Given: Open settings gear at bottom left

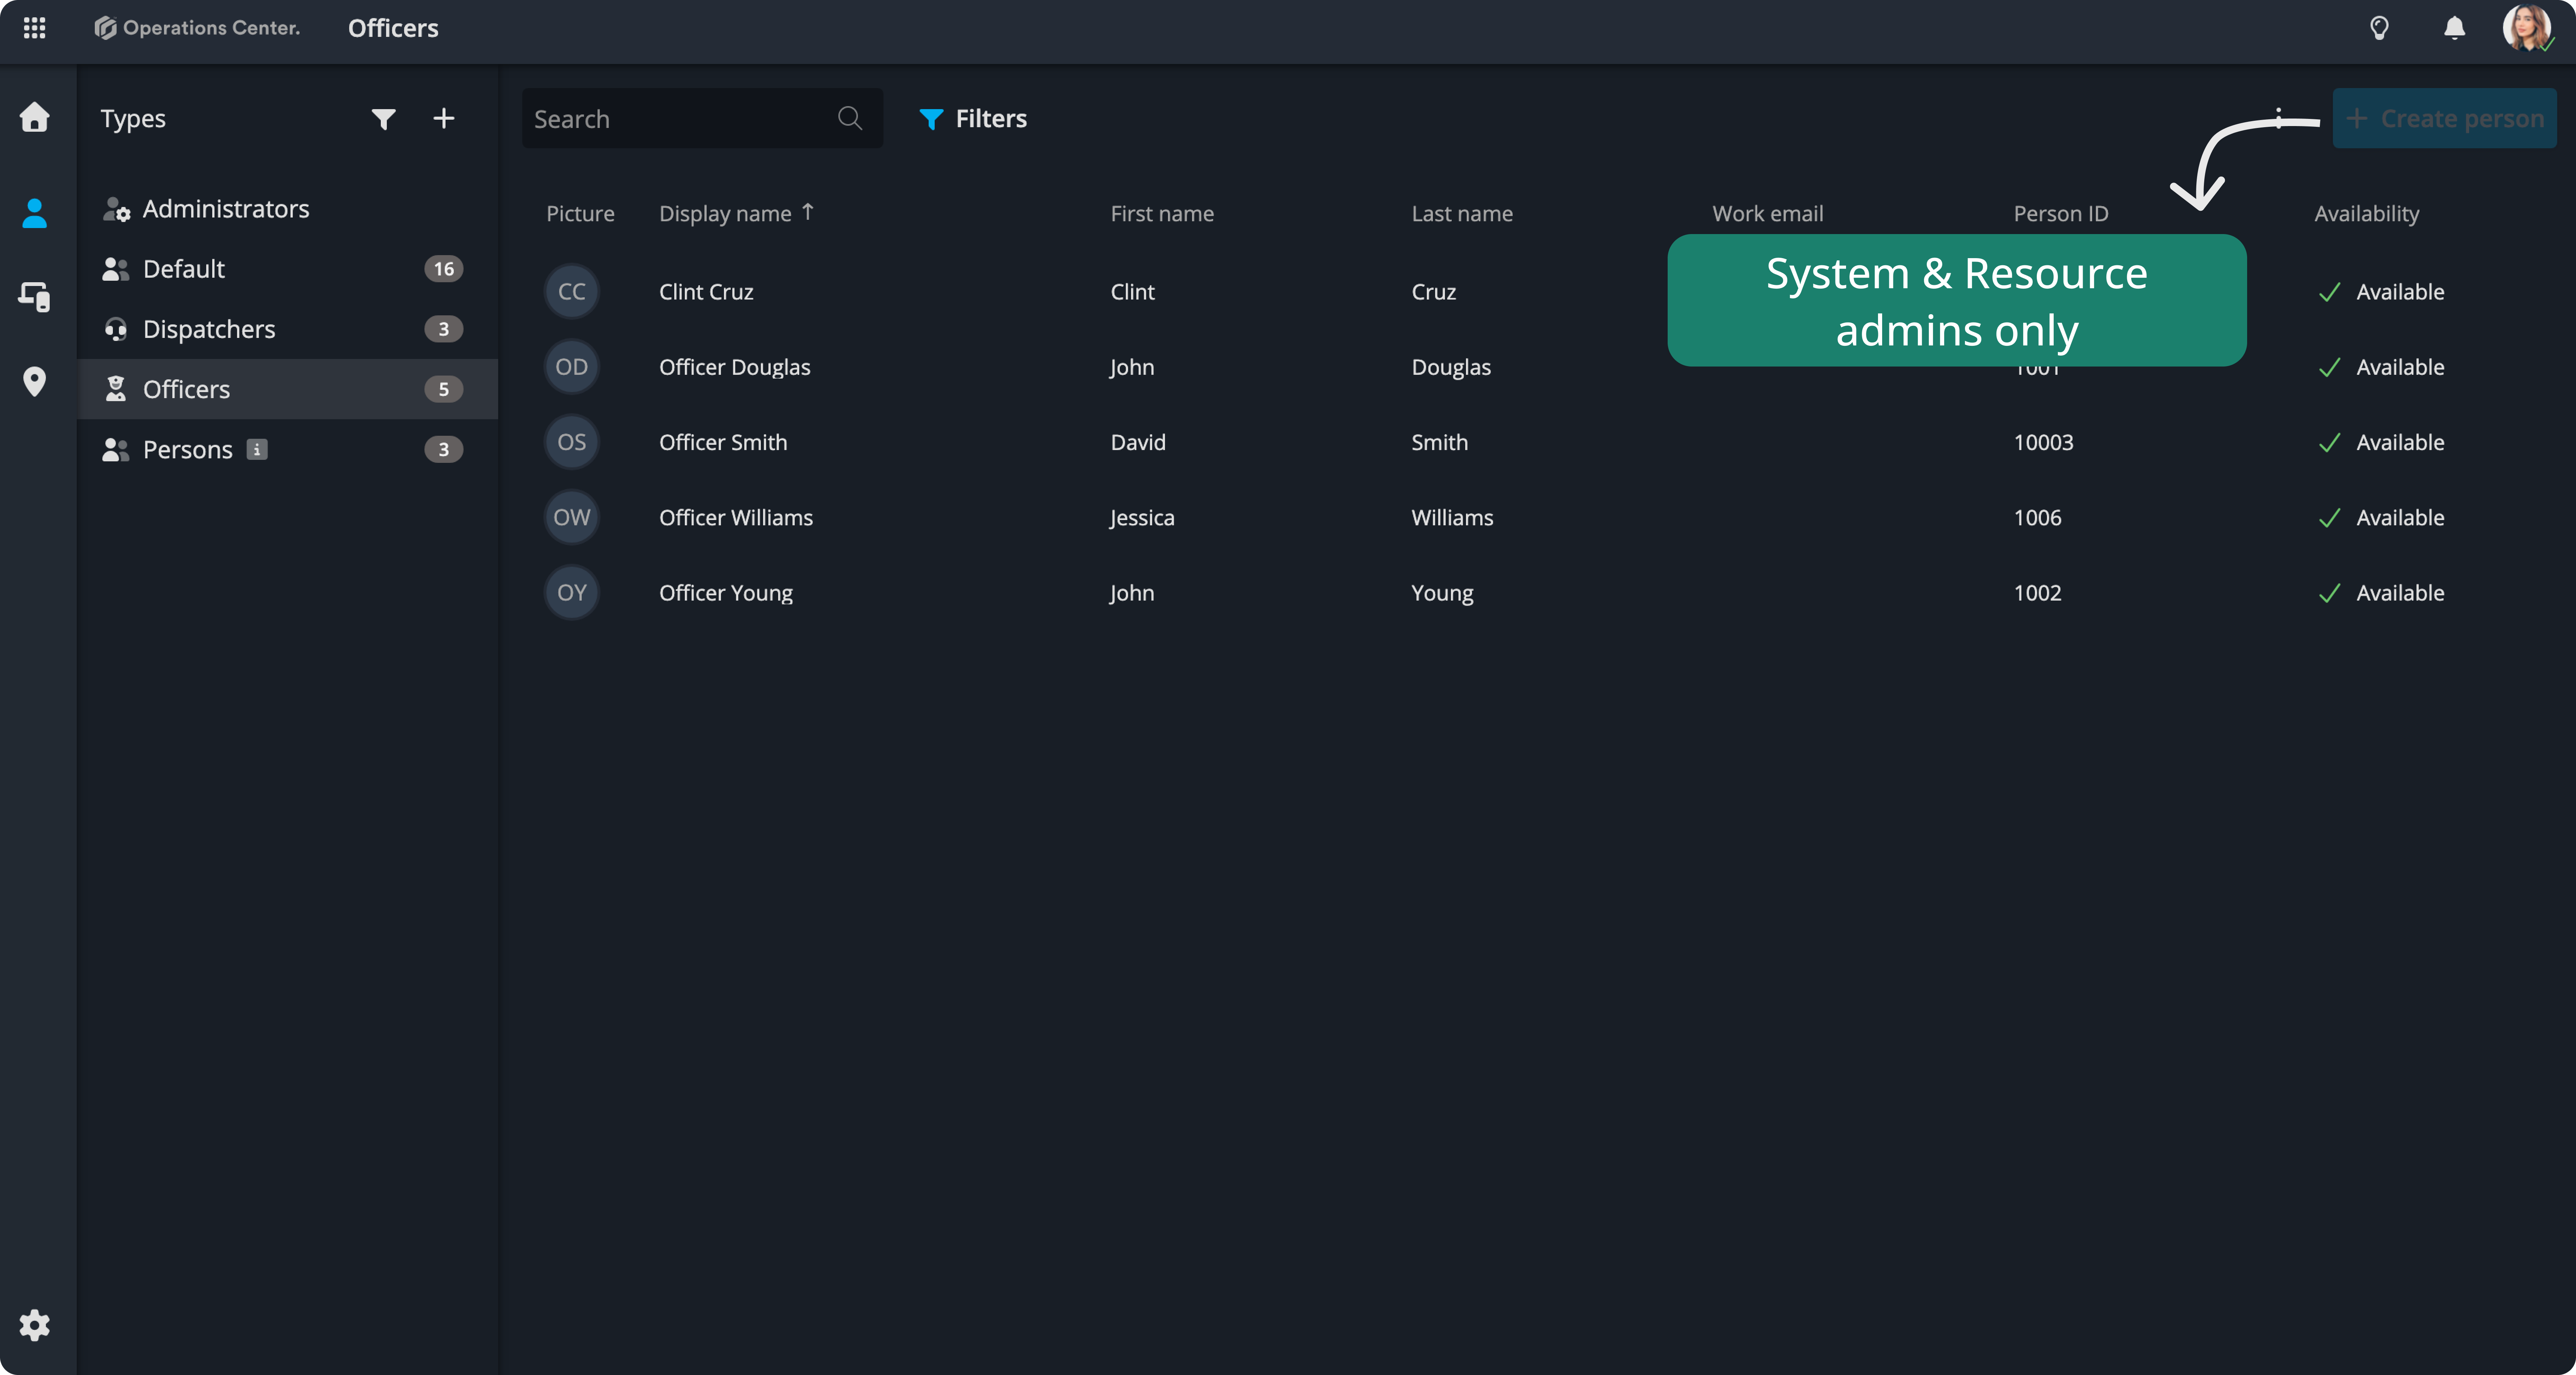Looking at the screenshot, I should point(34,1325).
